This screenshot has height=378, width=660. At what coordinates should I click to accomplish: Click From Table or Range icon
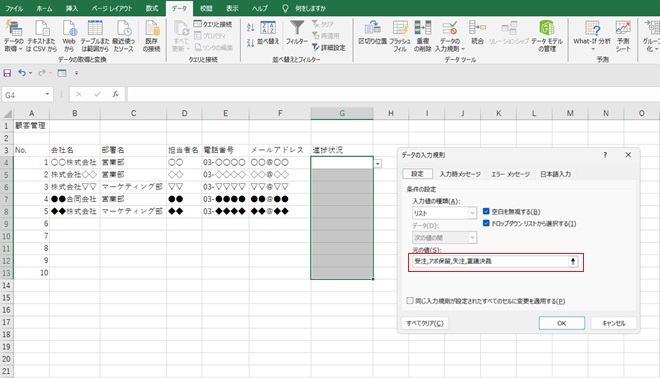point(95,36)
